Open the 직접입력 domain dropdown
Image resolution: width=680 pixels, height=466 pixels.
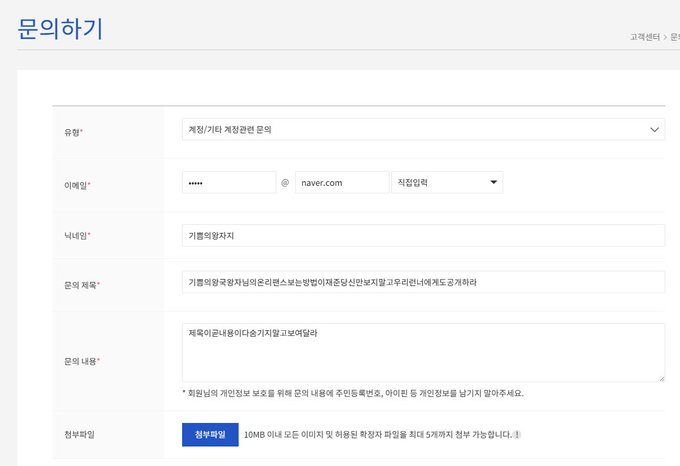click(447, 182)
